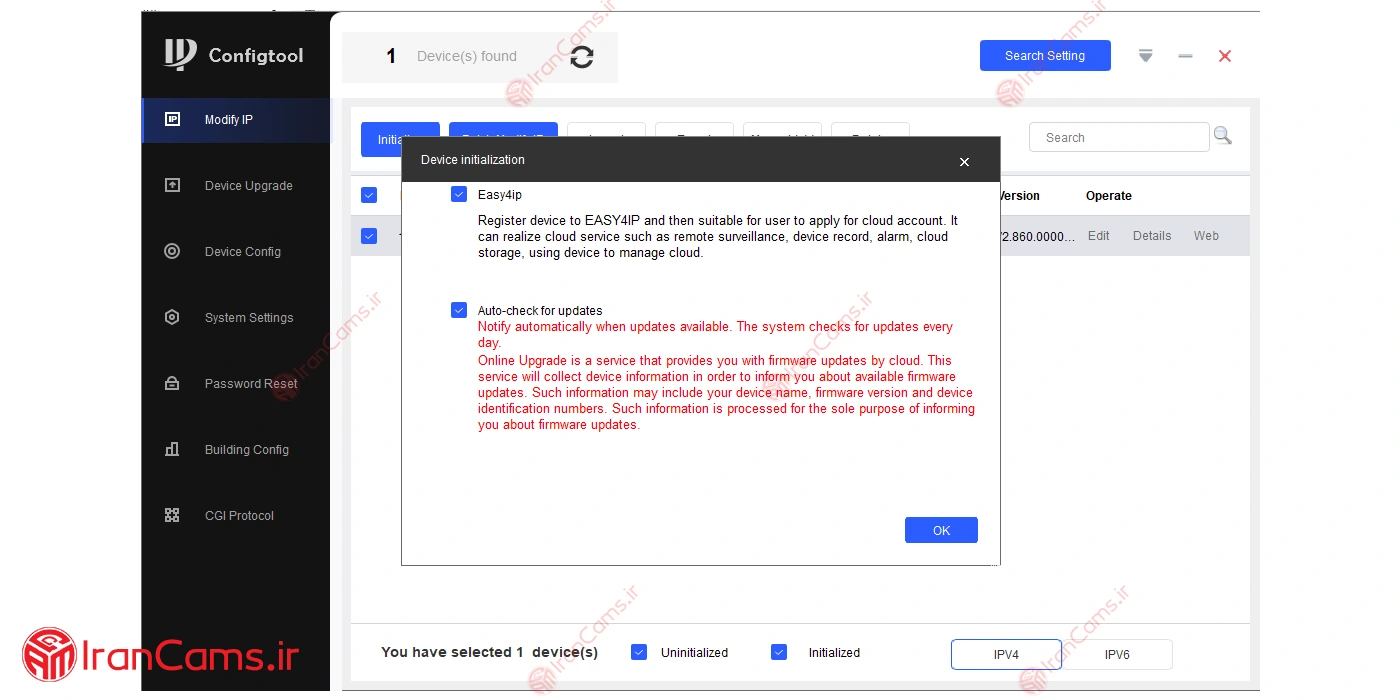
Task: Click the Version column header
Action: pos(1020,196)
